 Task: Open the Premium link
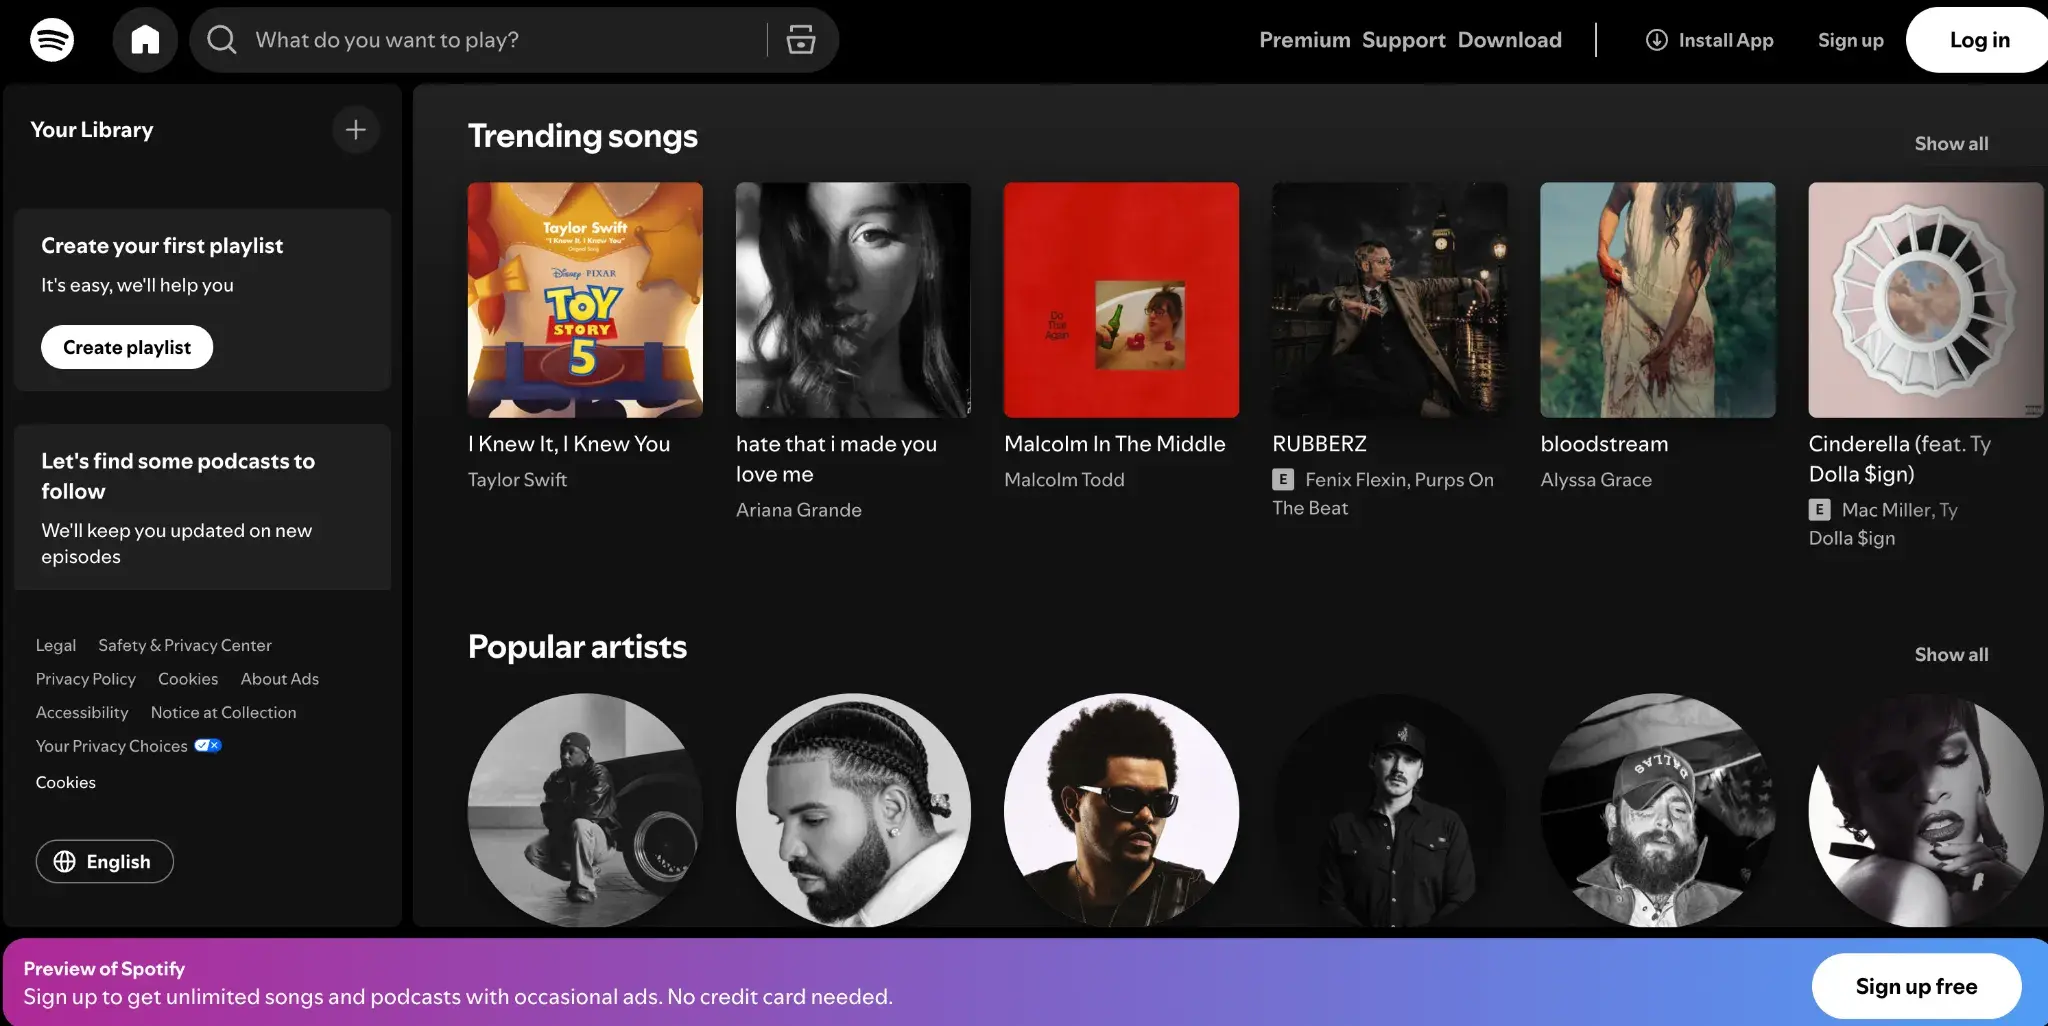click(x=1305, y=40)
